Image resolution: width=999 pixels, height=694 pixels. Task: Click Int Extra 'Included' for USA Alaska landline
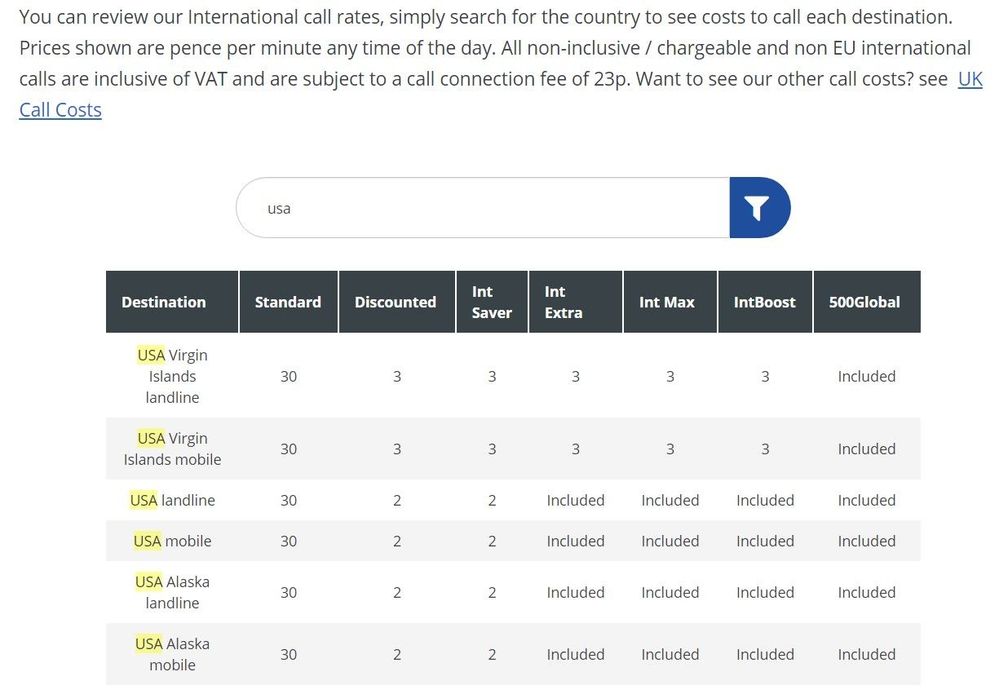coord(575,593)
